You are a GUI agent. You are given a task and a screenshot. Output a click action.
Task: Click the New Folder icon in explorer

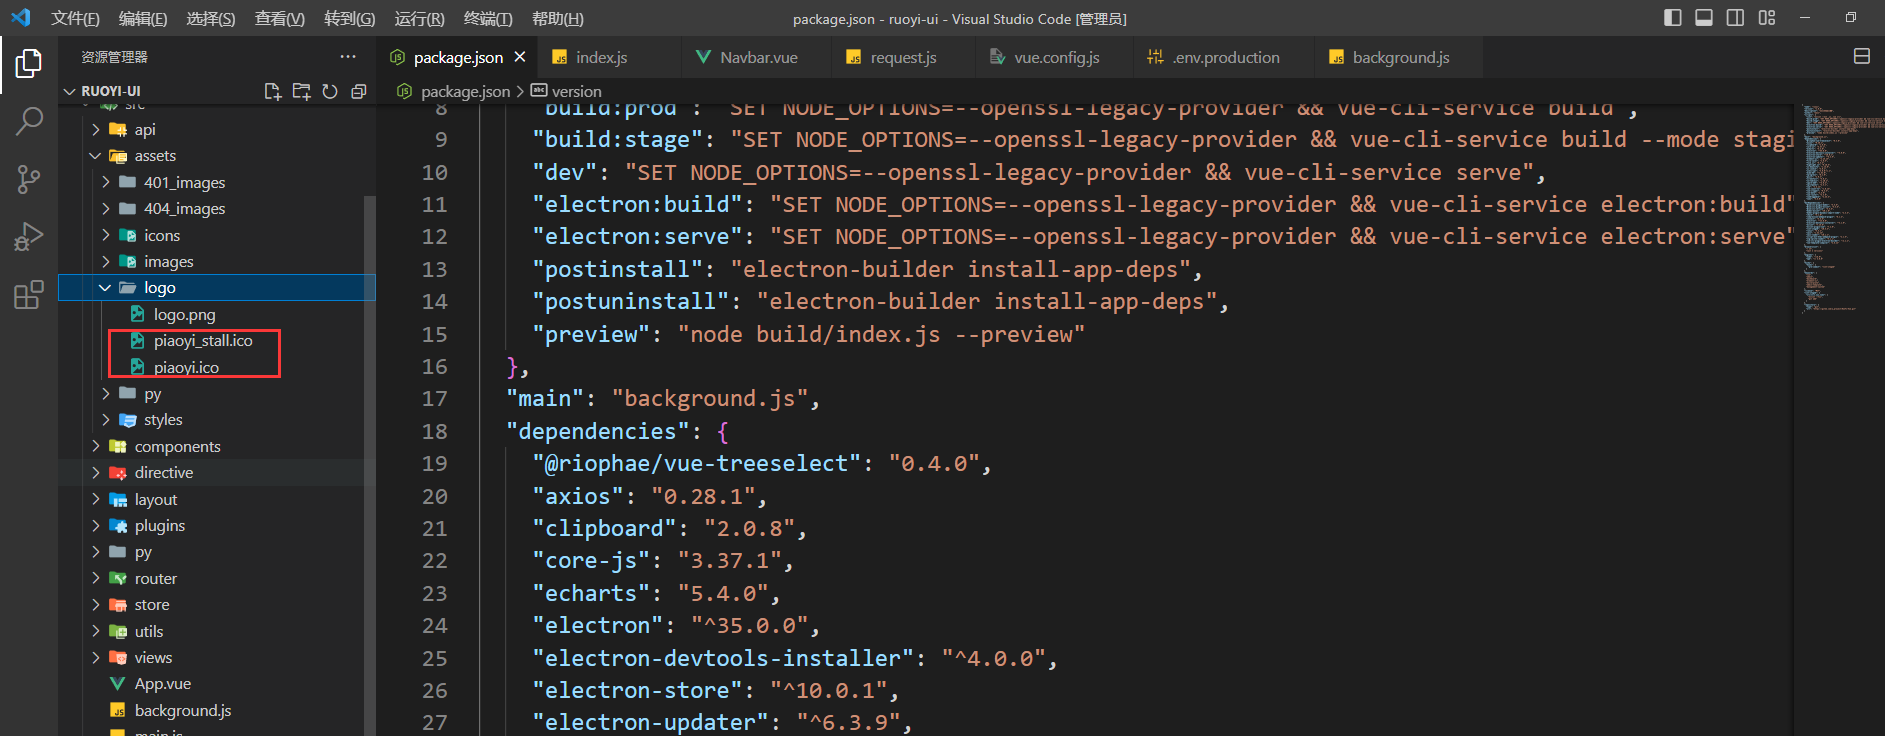point(301,91)
